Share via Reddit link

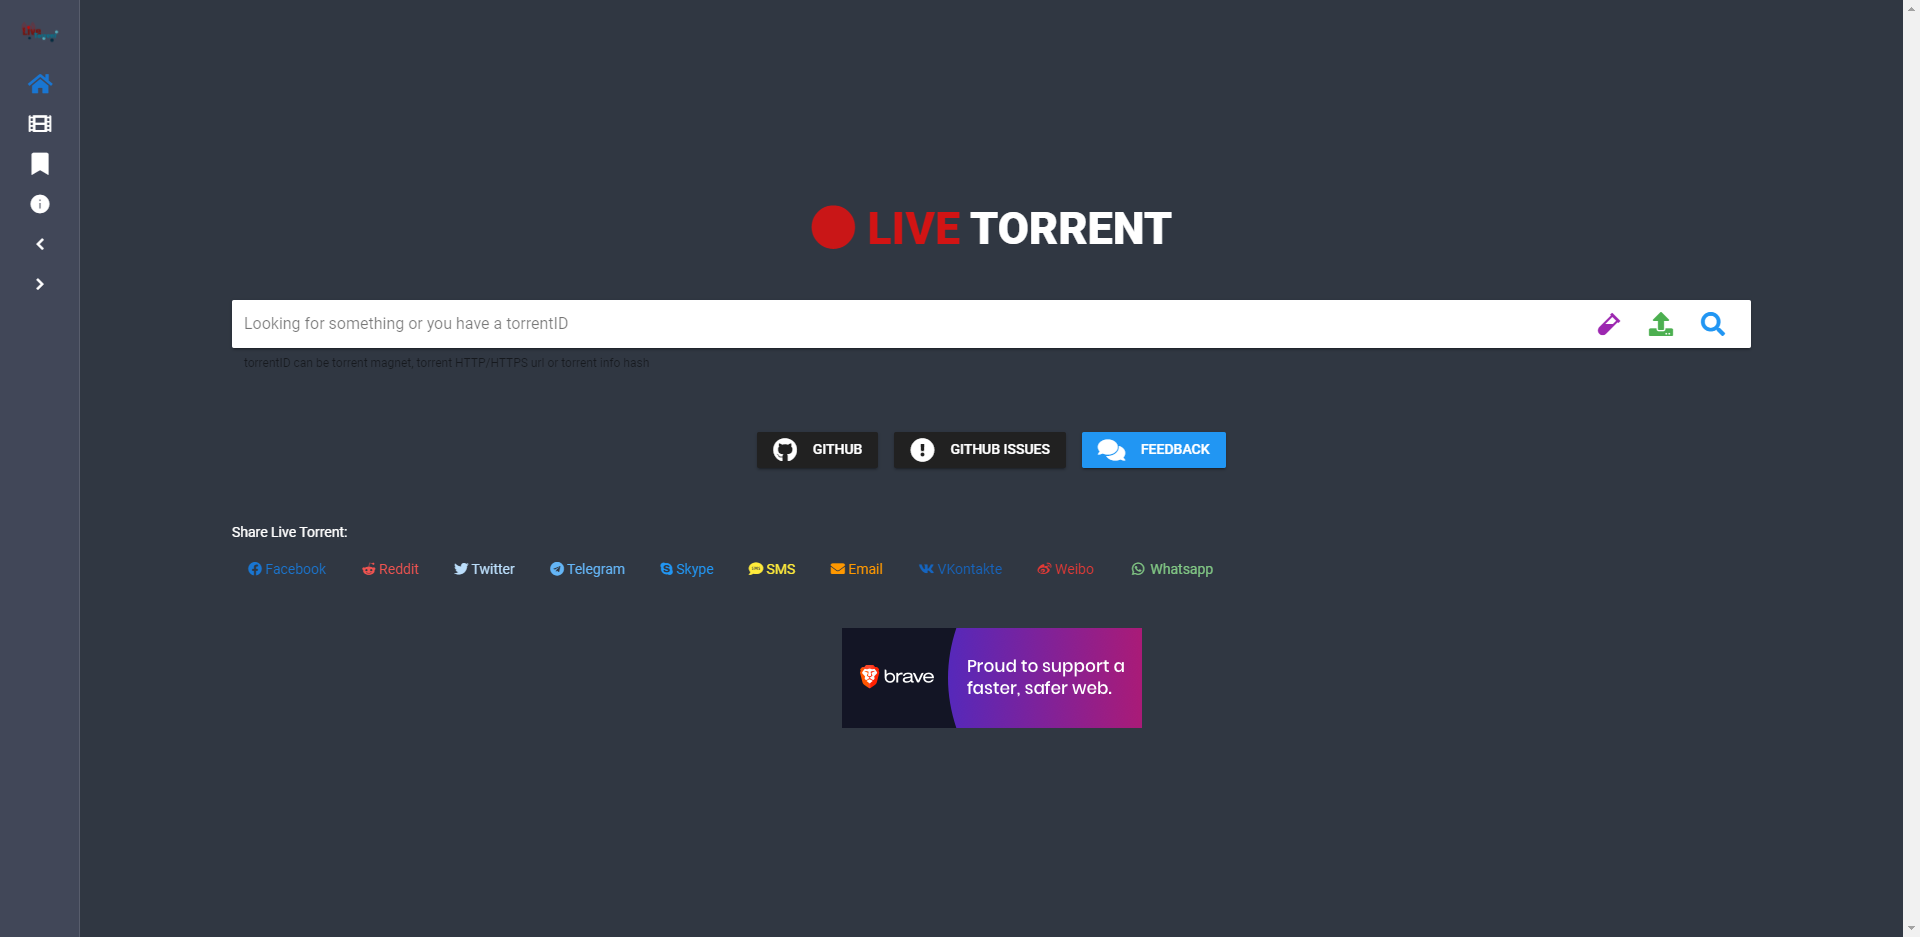pos(390,569)
